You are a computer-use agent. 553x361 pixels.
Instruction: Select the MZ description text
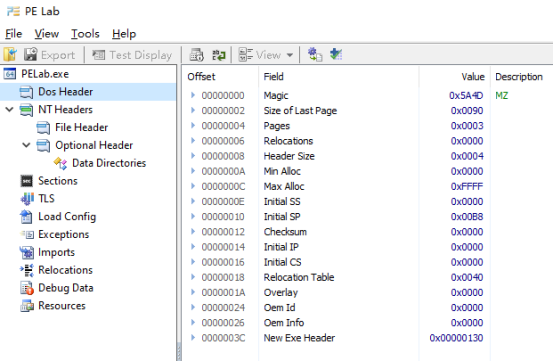pos(502,96)
